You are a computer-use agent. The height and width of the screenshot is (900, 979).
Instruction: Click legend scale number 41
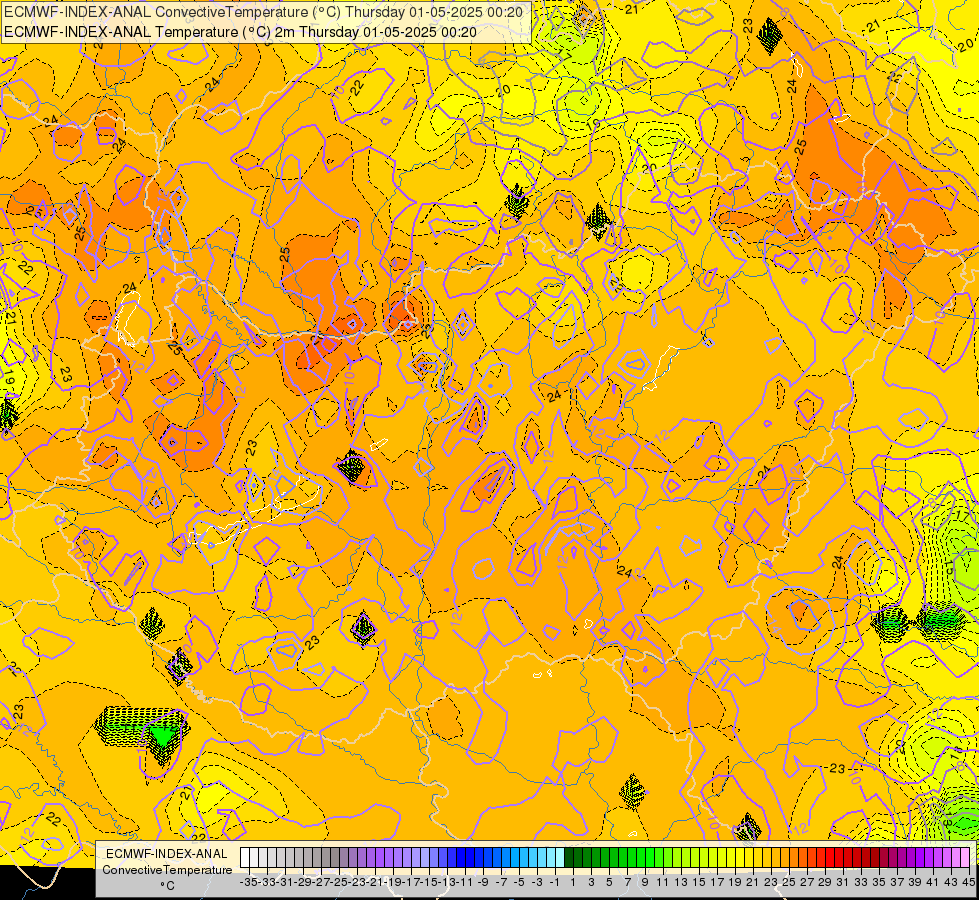(x=933, y=882)
